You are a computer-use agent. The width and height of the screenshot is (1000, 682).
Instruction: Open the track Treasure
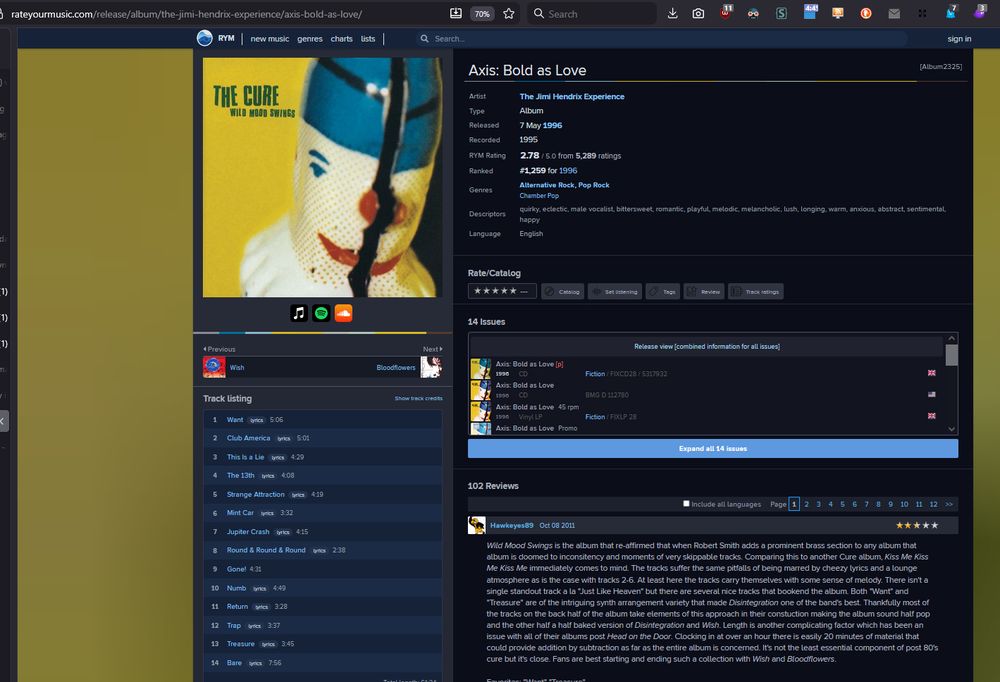240,644
